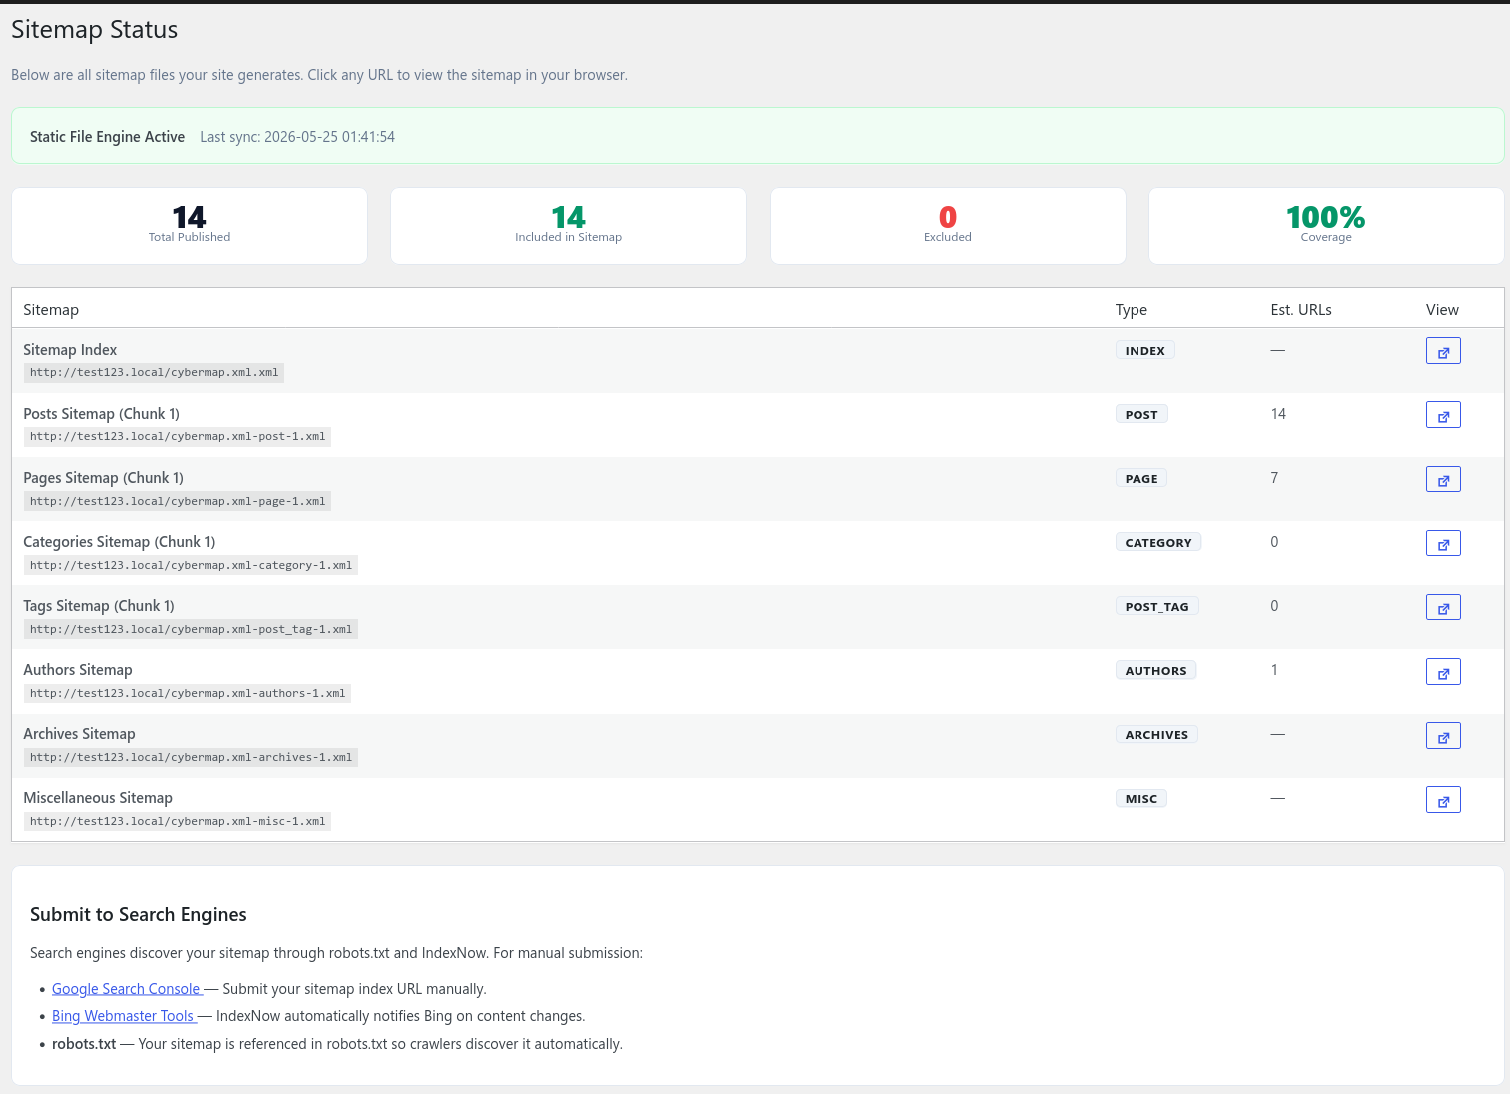Click the Type column header
Viewport: 1511px width, 1094px height.
coord(1131,310)
